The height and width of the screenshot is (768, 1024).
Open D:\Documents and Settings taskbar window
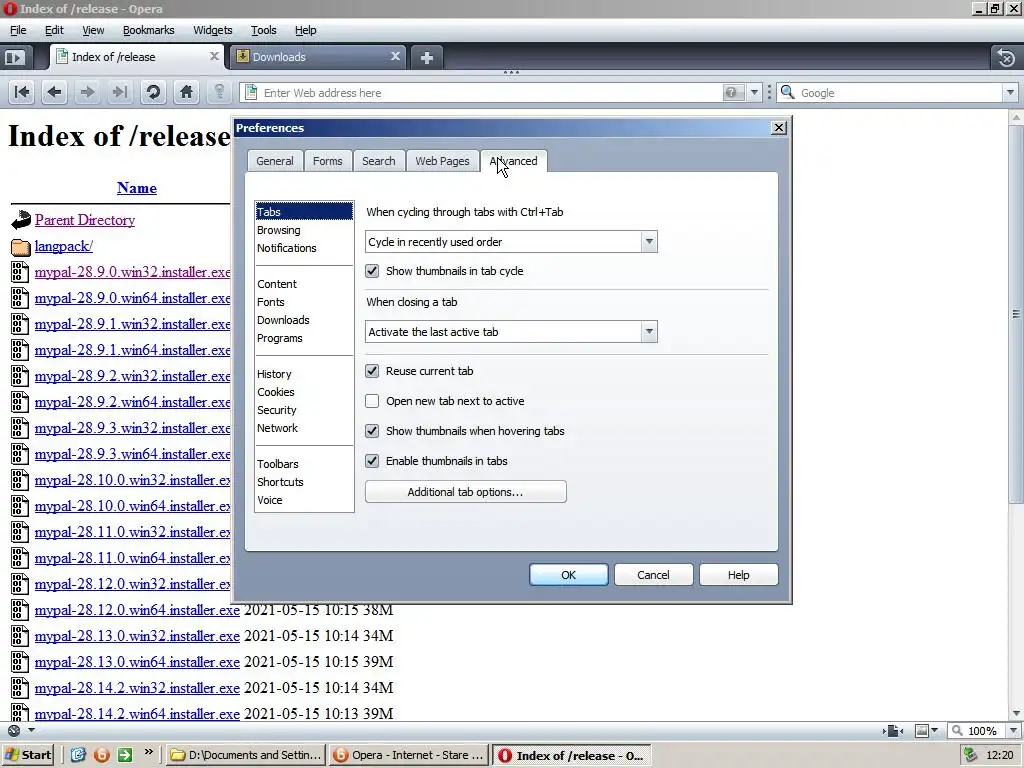[246, 755]
